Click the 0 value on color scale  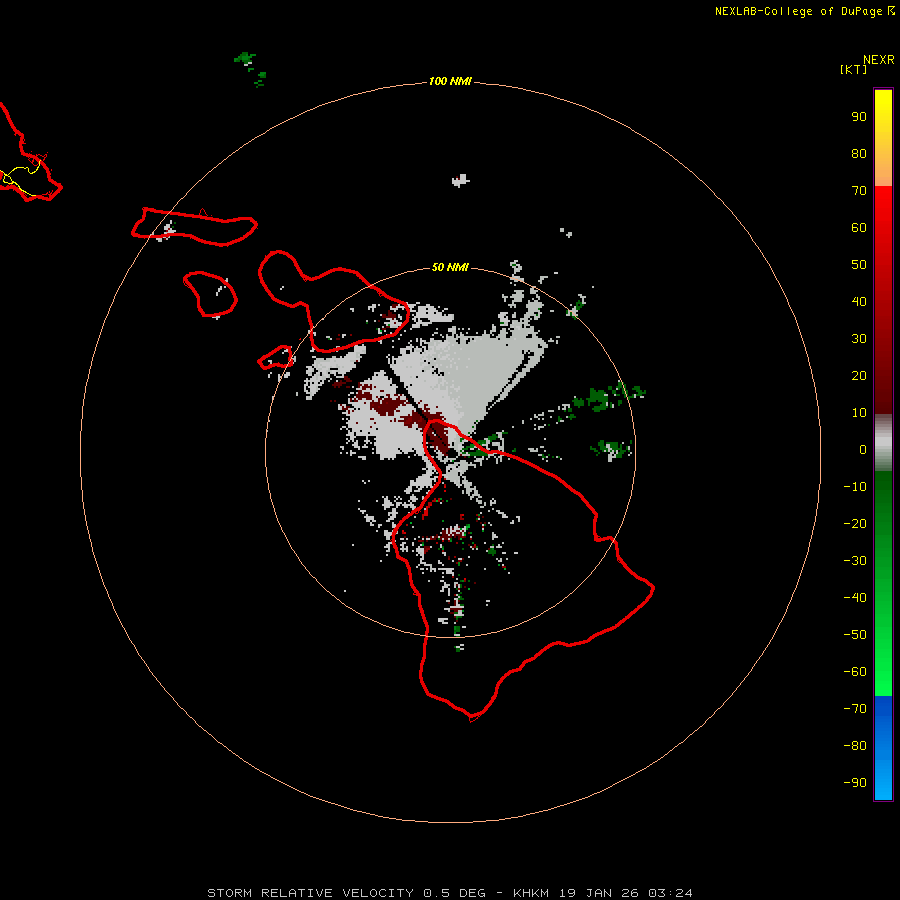pos(863,450)
